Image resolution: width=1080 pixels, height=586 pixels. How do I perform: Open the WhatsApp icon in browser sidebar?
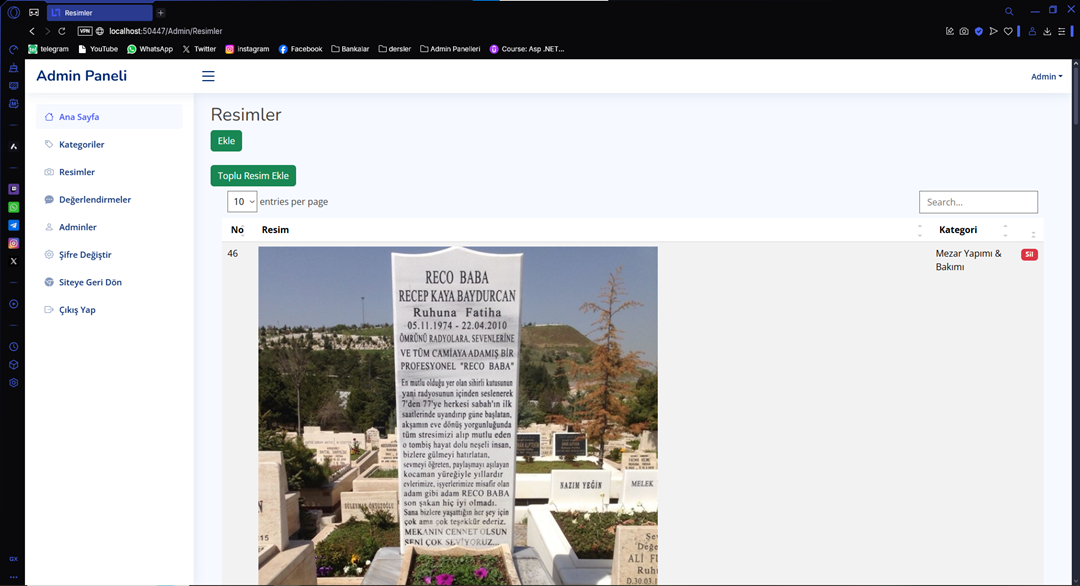pos(14,207)
